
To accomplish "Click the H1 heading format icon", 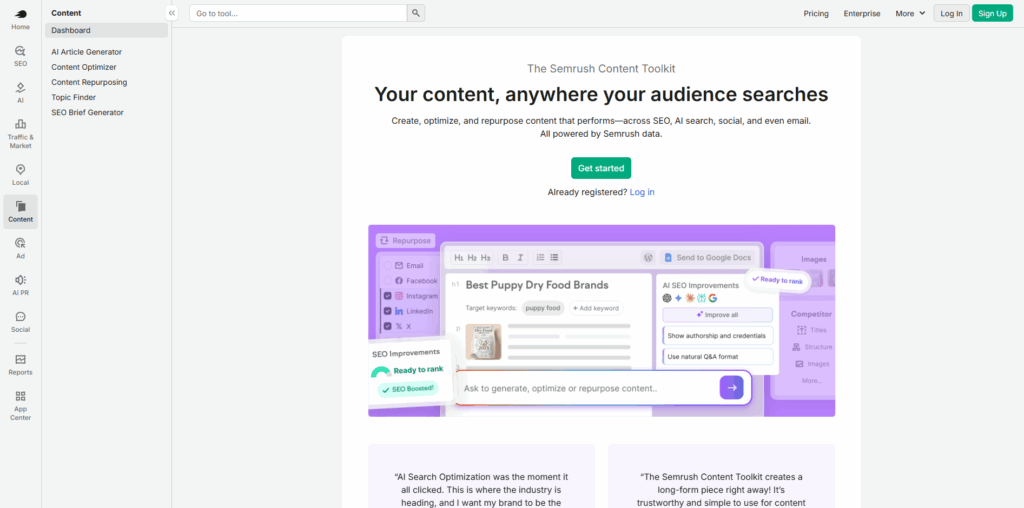I will coord(458,257).
